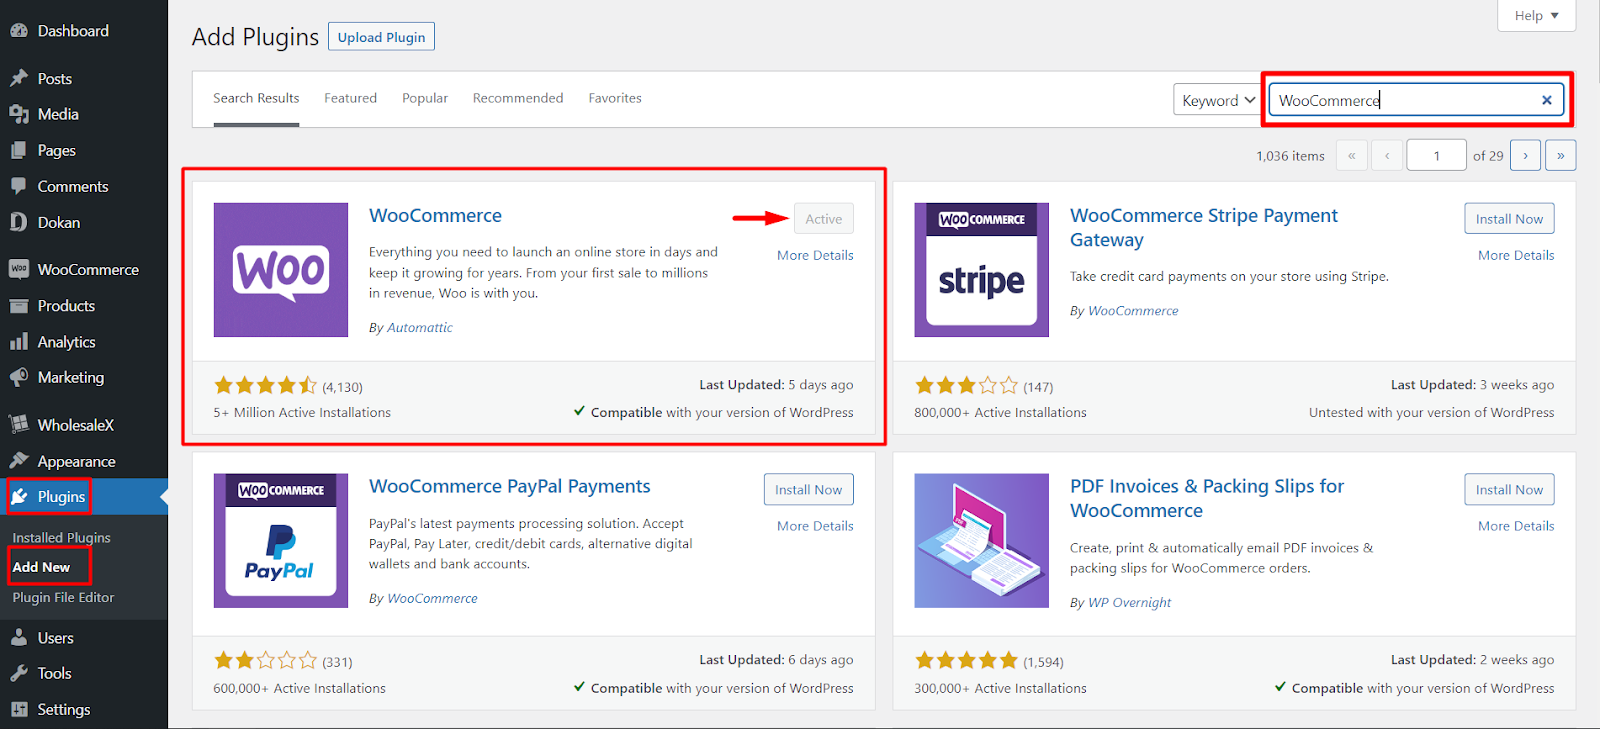Click the current page number field
This screenshot has height=729, width=1600.
tap(1436, 155)
